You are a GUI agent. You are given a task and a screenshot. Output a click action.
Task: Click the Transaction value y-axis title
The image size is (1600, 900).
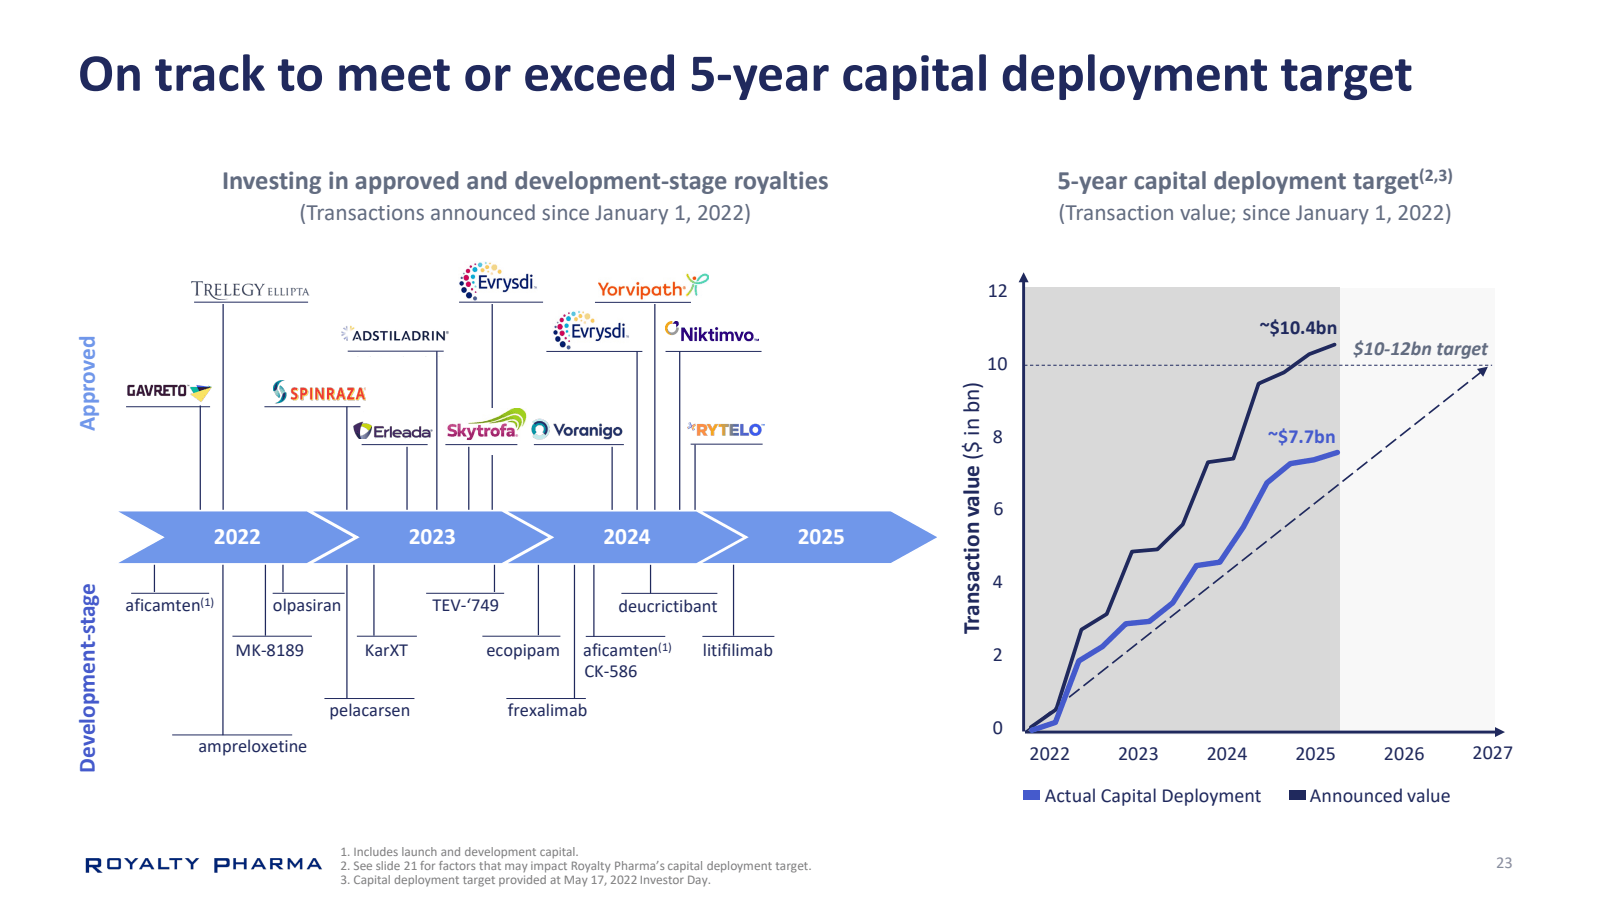972,508
